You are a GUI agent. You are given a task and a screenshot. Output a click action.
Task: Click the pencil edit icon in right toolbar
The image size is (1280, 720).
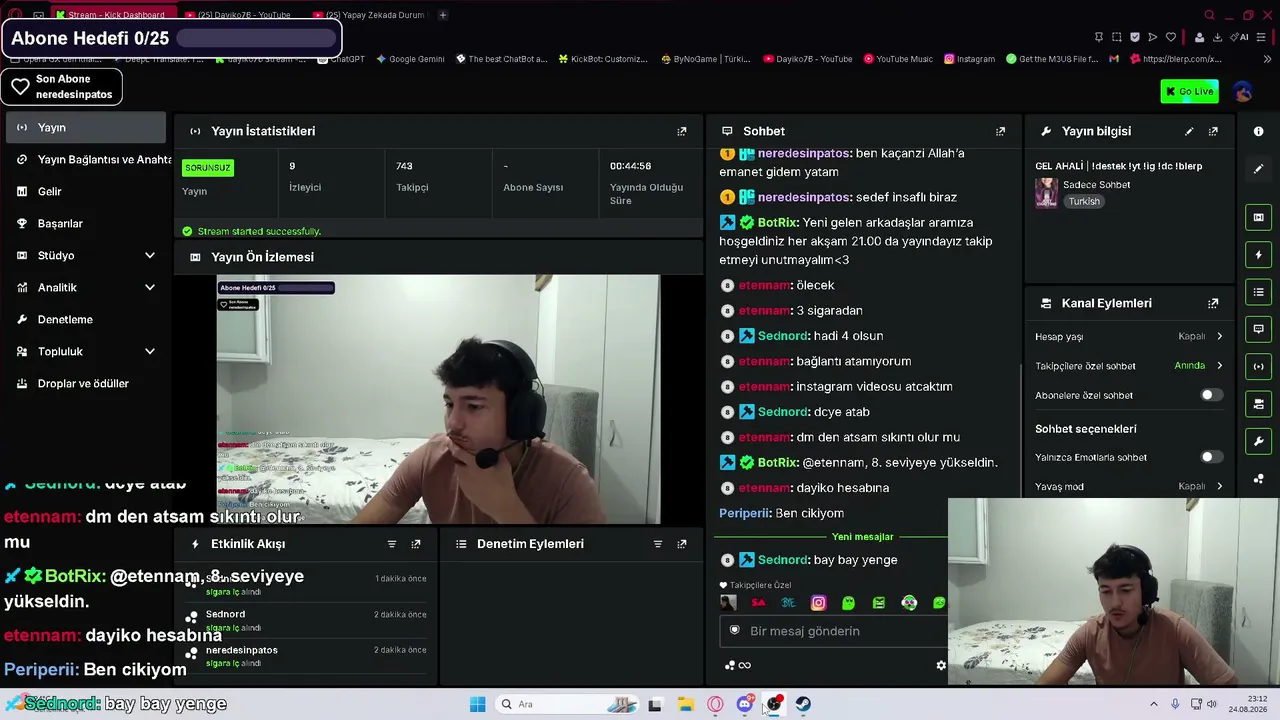[x=1258, y=169]
